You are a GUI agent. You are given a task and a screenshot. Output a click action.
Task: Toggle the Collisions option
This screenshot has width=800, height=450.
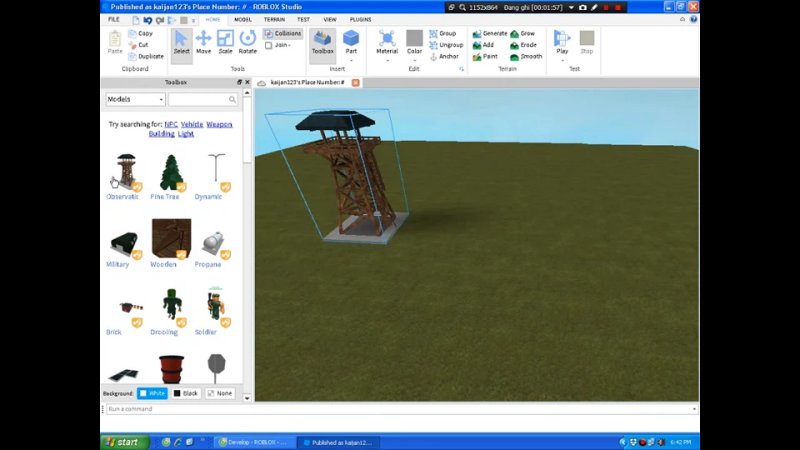[283, 33]
